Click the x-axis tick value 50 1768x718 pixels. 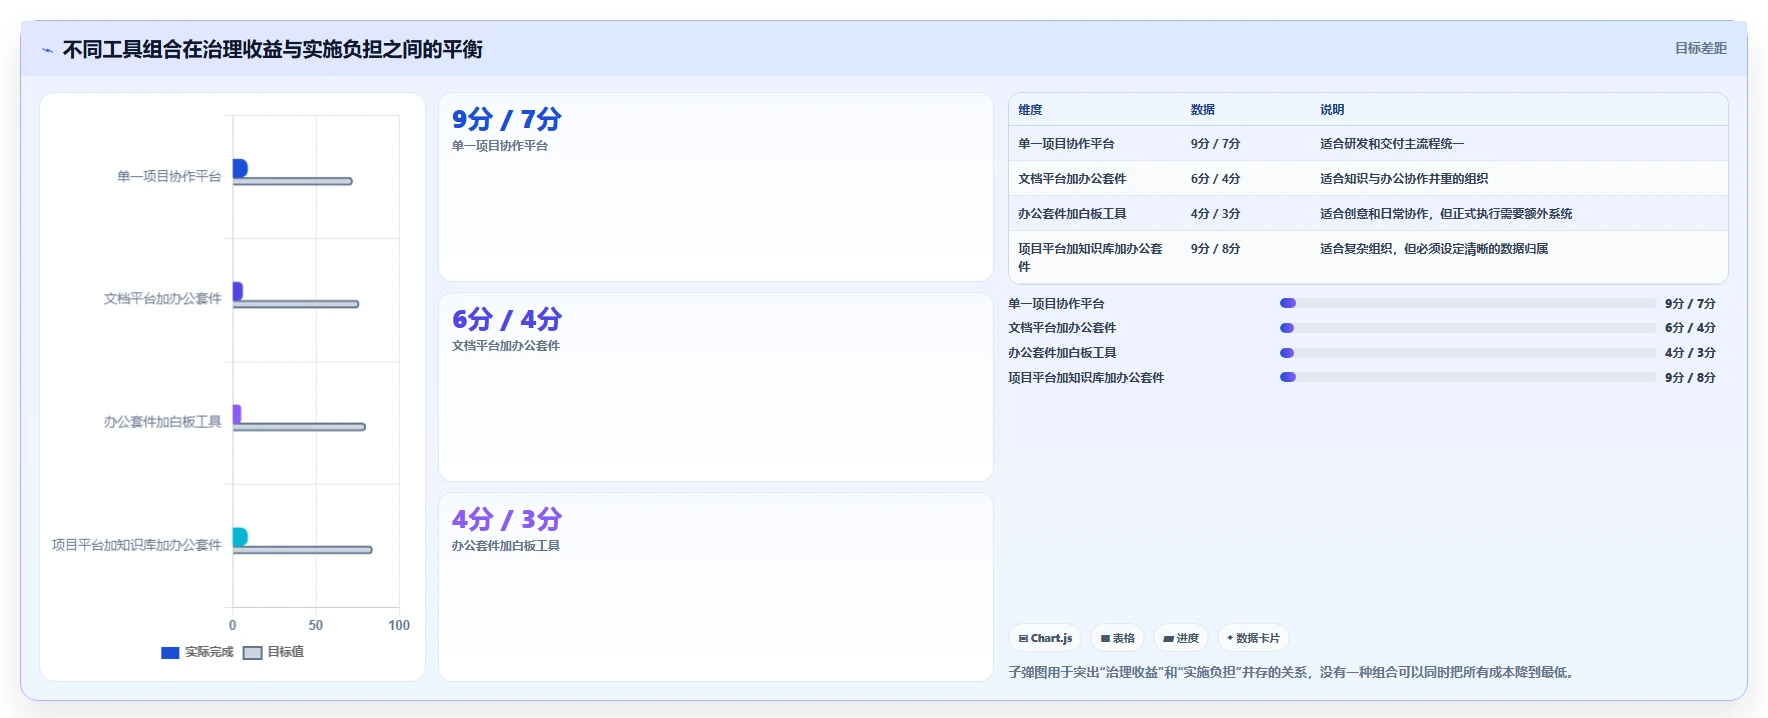click(316, 625)
